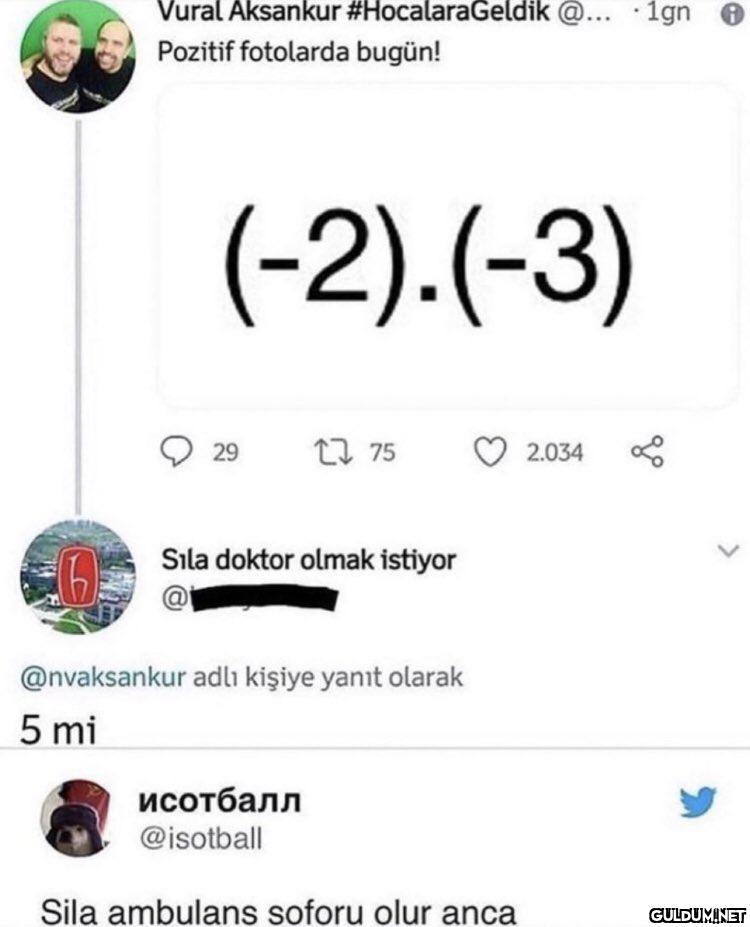This screenshot has width=750, height=927.
Task: Follow the @nvaksankur mention link
Action: click(103, 678)
